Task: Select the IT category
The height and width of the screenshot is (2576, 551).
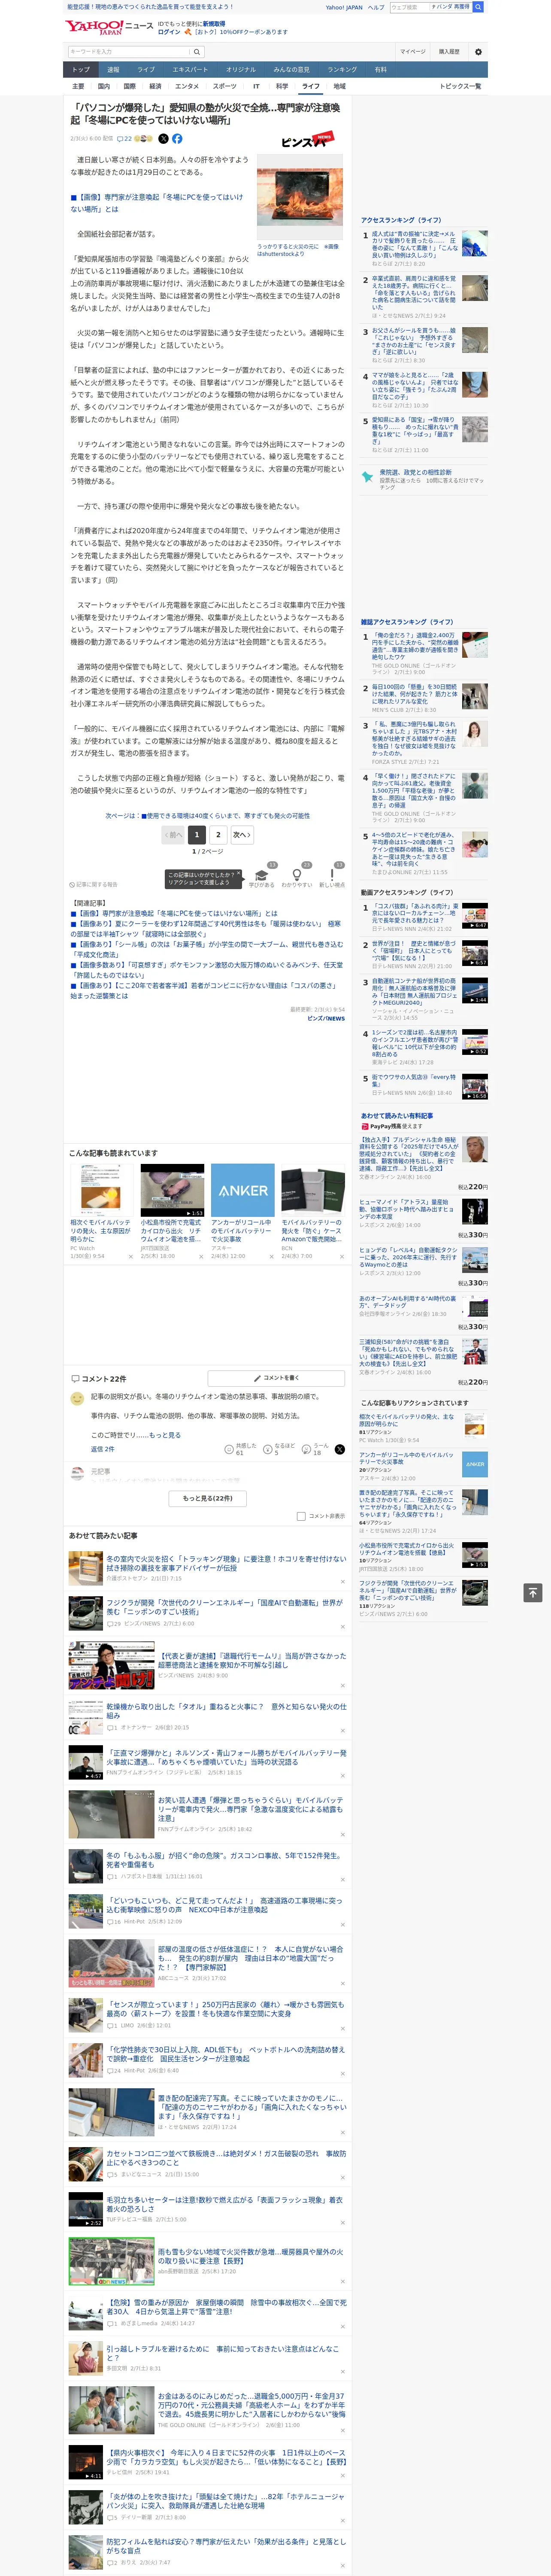Action: (256, 86)
